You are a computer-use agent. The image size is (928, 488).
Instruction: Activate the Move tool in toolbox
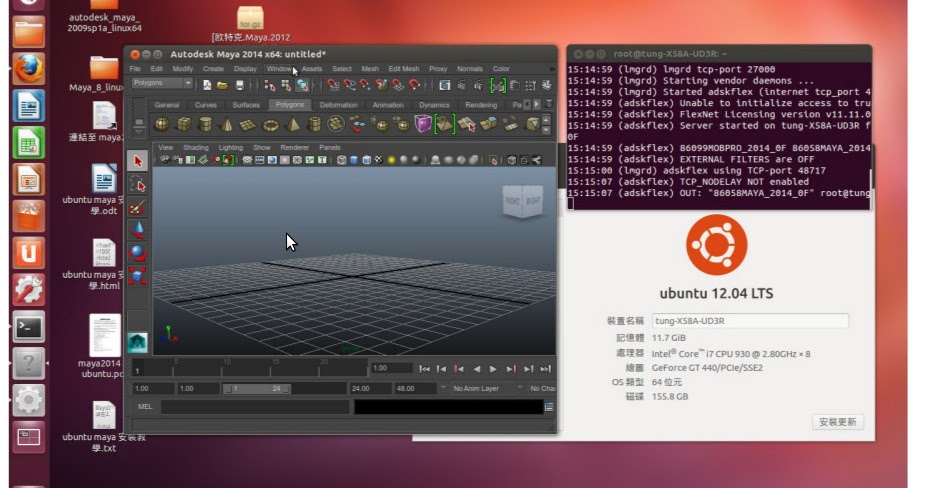137,230
